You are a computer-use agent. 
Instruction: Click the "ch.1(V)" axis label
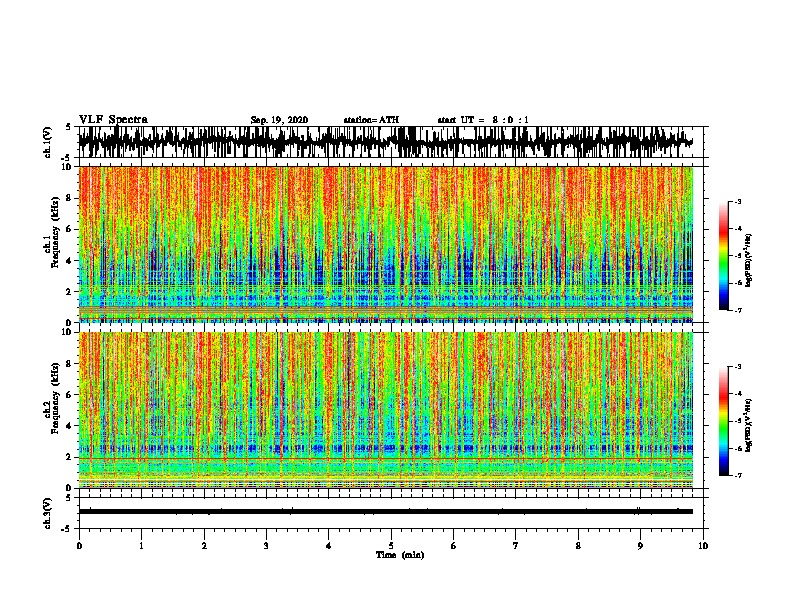click(47, 142)
